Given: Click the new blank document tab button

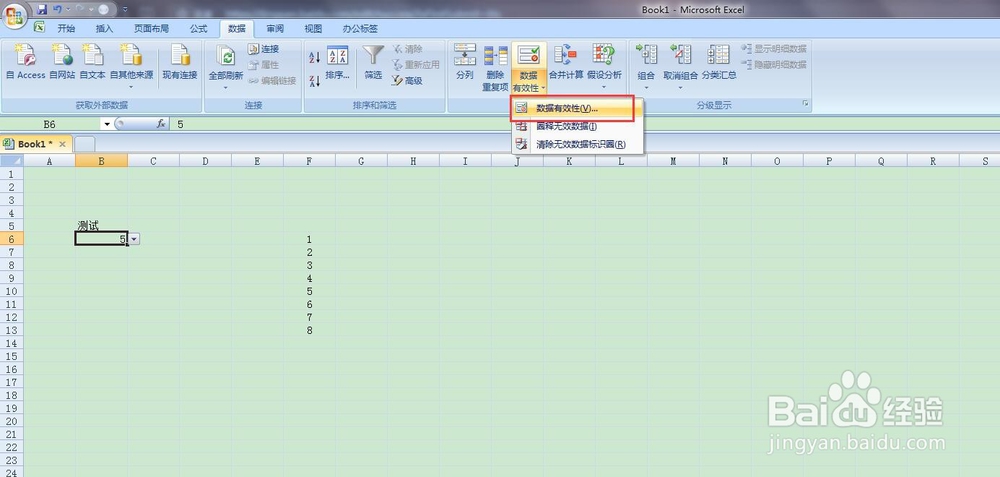Looking at the screenshot, I should (85, 144).
